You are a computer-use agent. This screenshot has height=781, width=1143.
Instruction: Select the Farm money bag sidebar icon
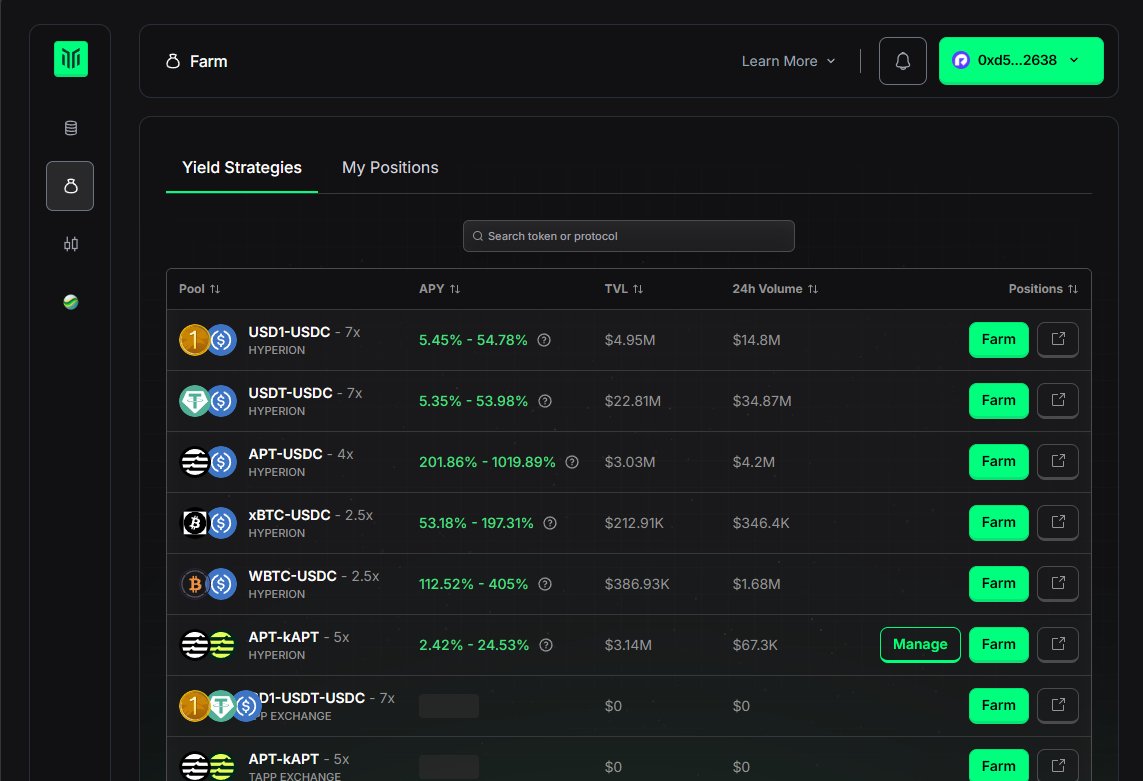[70, 186]
